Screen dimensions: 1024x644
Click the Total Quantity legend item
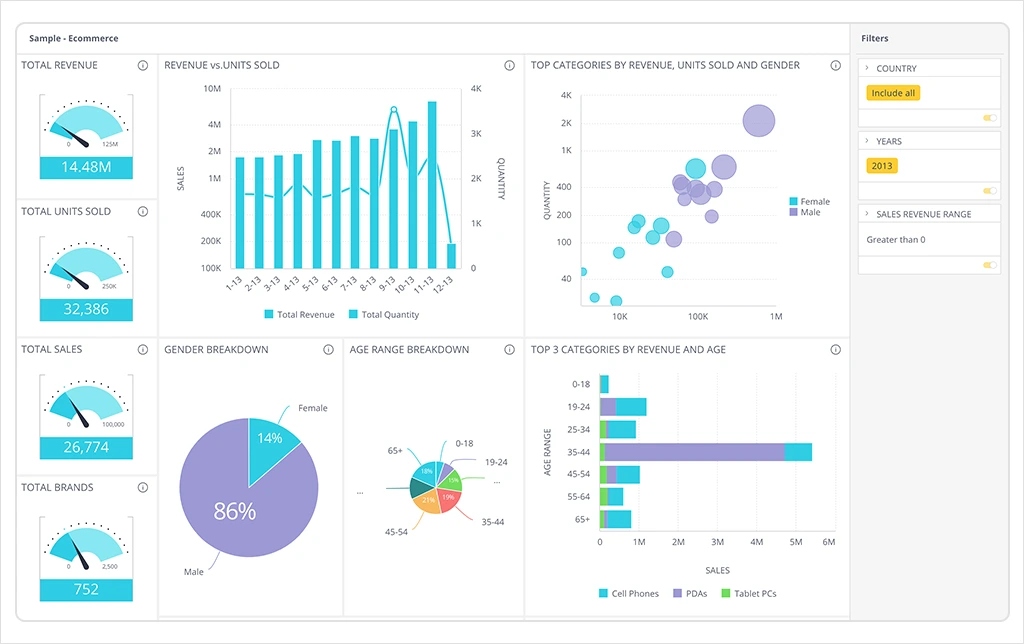(384, 315)
